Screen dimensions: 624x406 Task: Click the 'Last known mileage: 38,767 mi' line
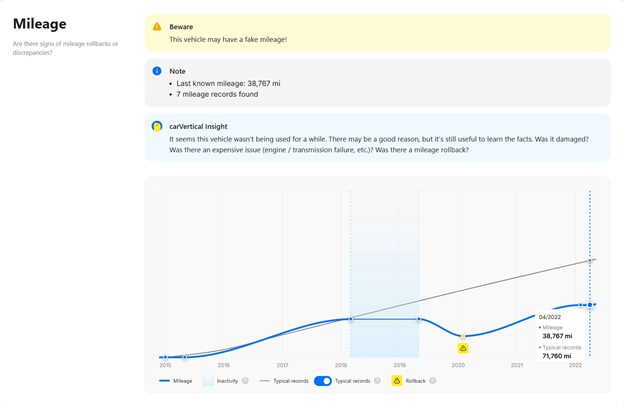(228, 84)
